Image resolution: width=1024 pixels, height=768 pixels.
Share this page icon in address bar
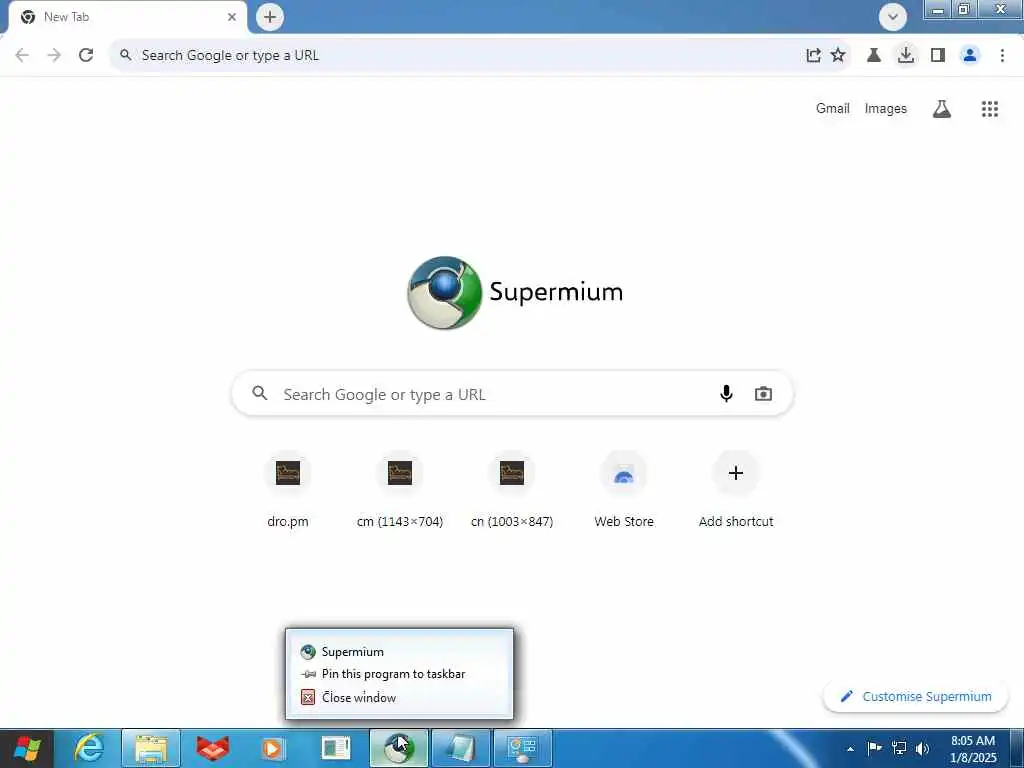813,56
